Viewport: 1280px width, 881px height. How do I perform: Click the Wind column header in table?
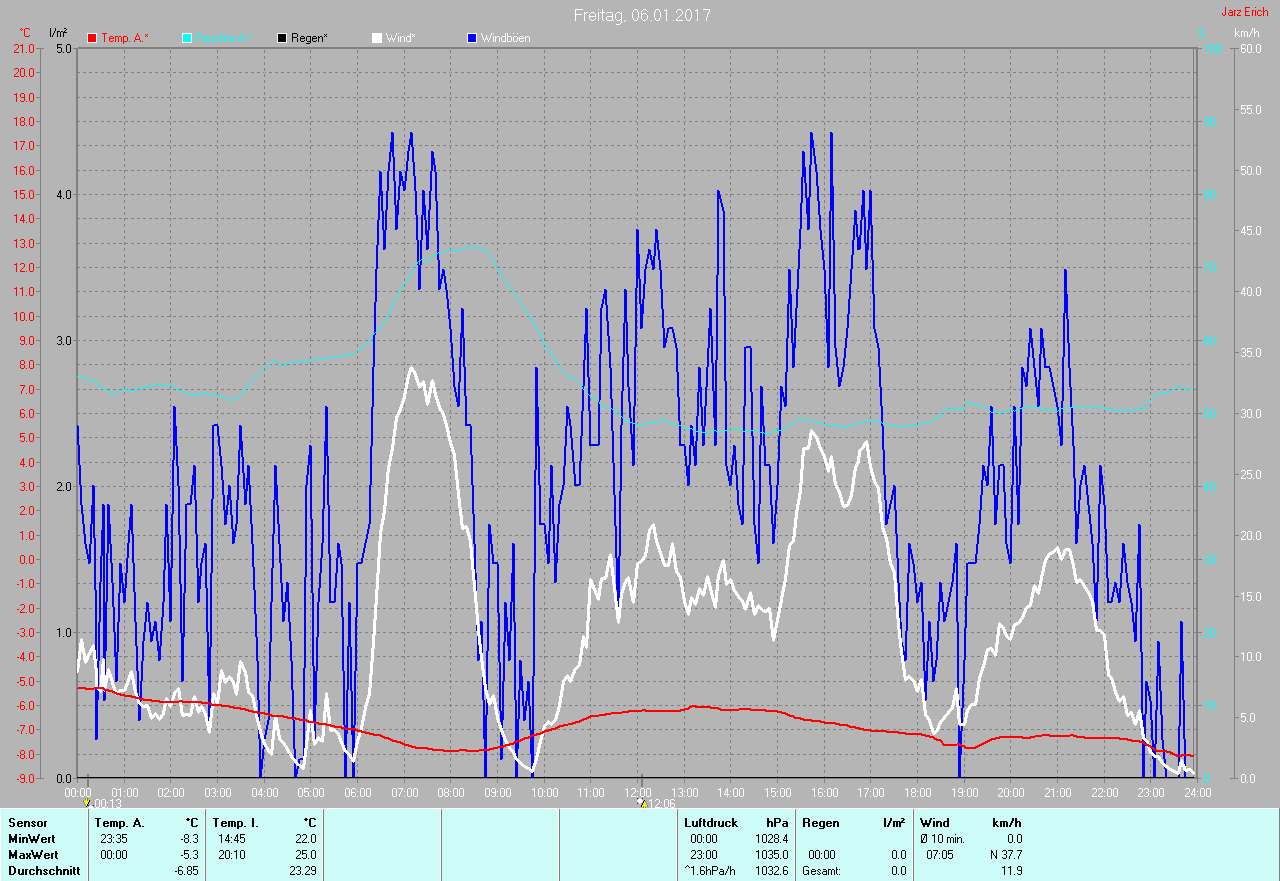(935, 823)
